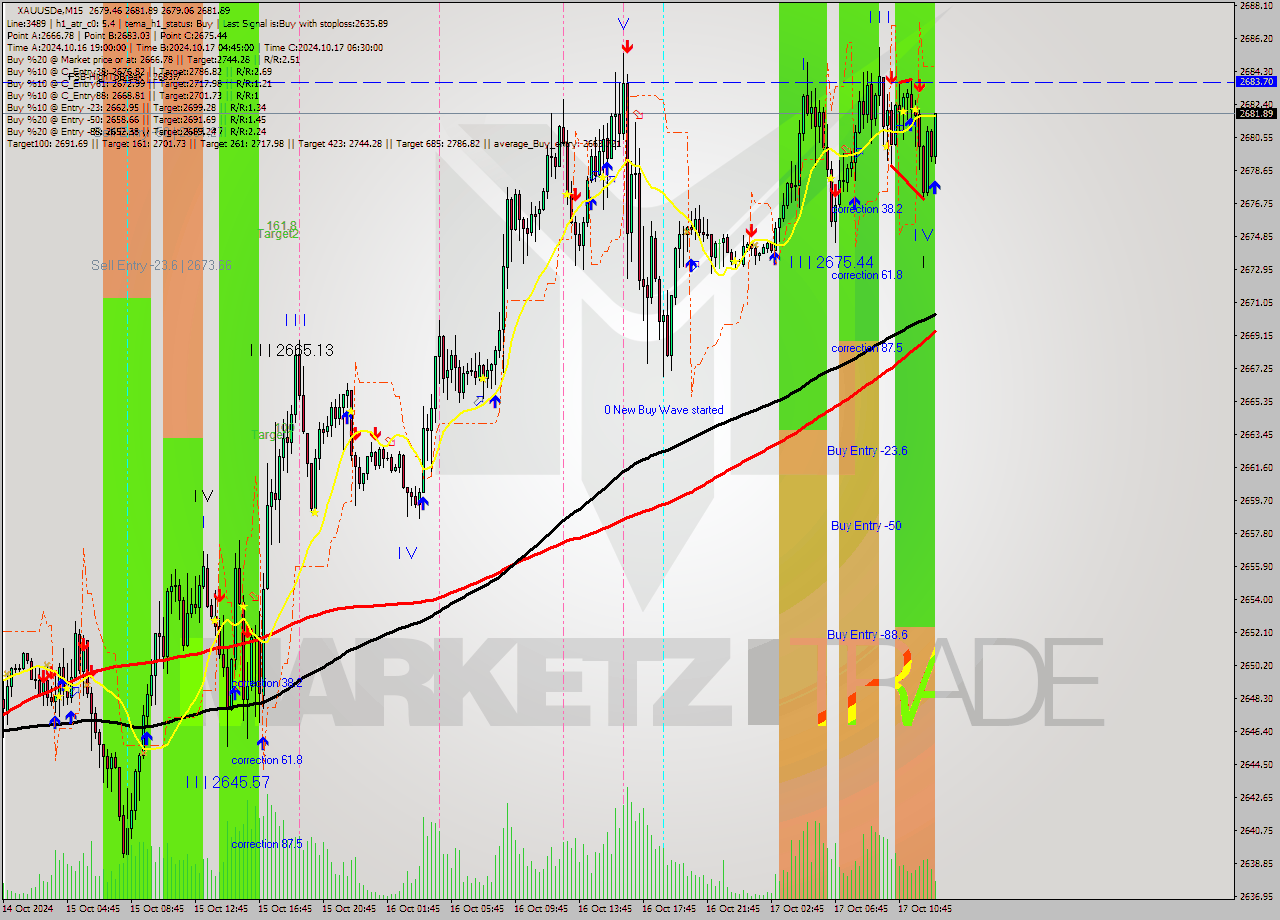
Task: Click the 2676.75 price axis label
Action: click(1256, 203)
